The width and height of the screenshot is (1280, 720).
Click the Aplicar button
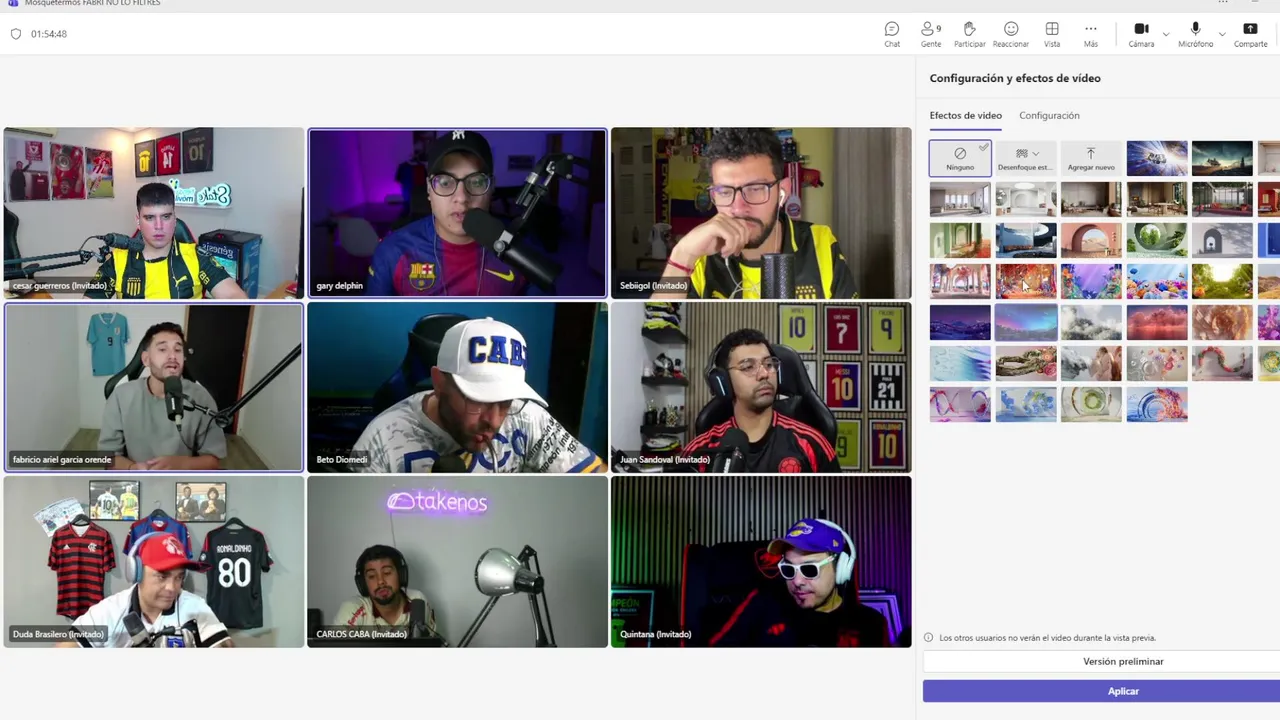pos(1123,691)
